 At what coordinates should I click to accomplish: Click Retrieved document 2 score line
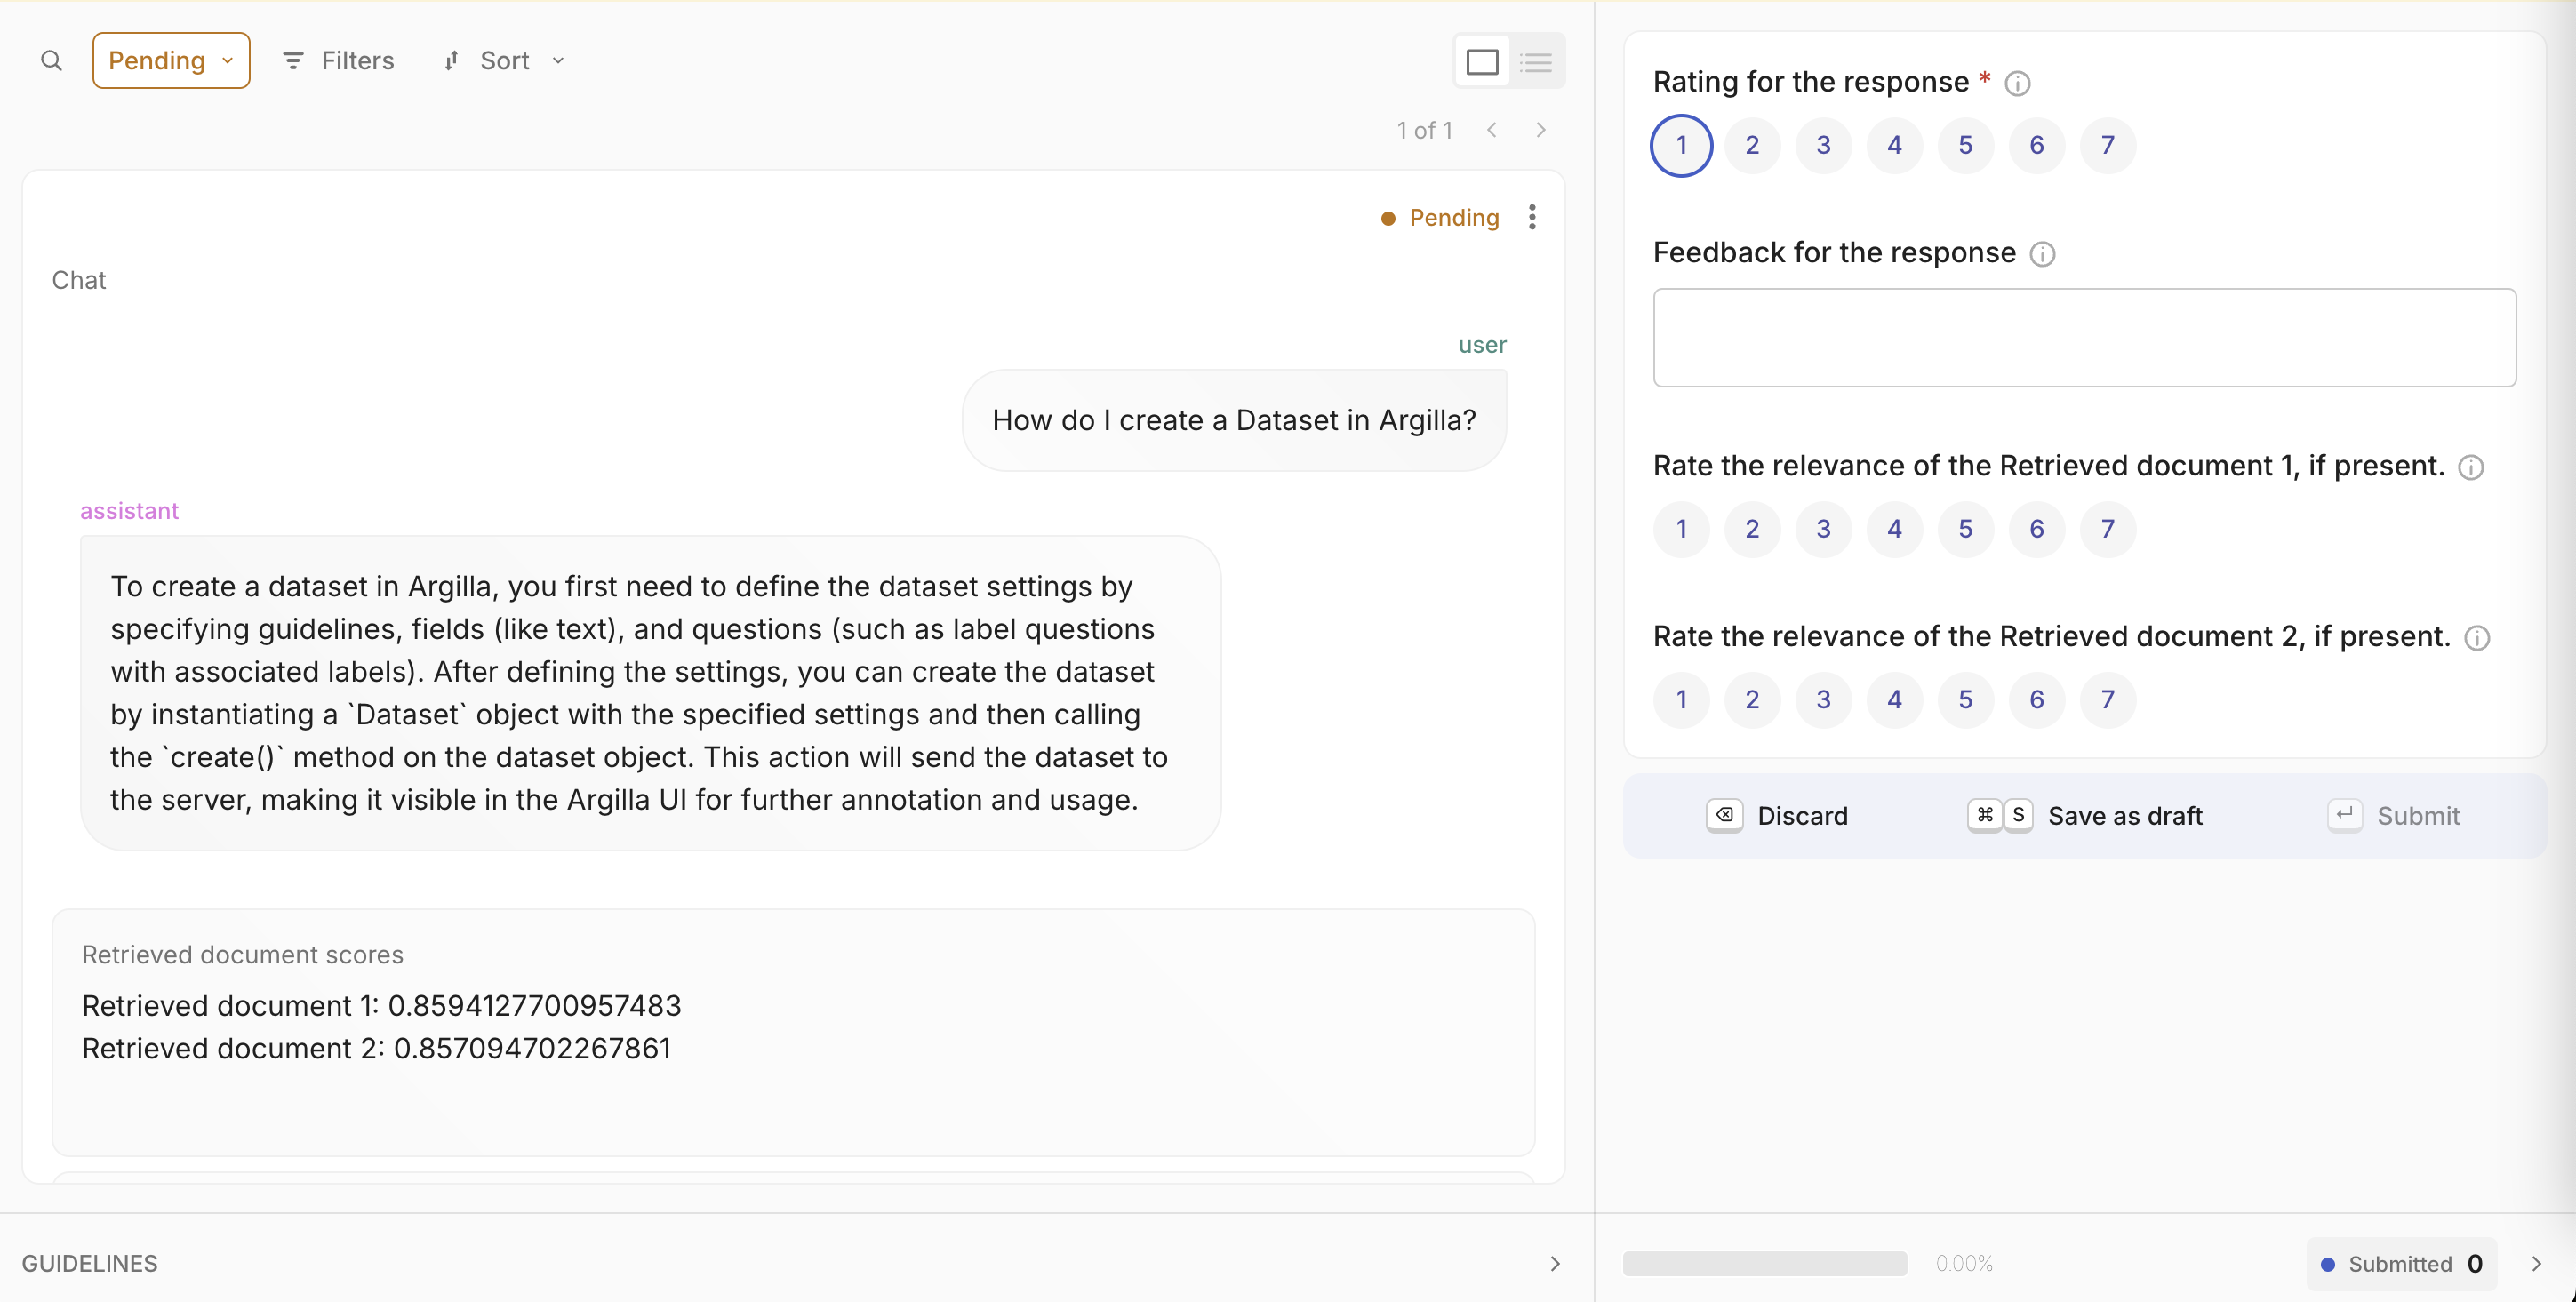click(x=376, y=1049)
